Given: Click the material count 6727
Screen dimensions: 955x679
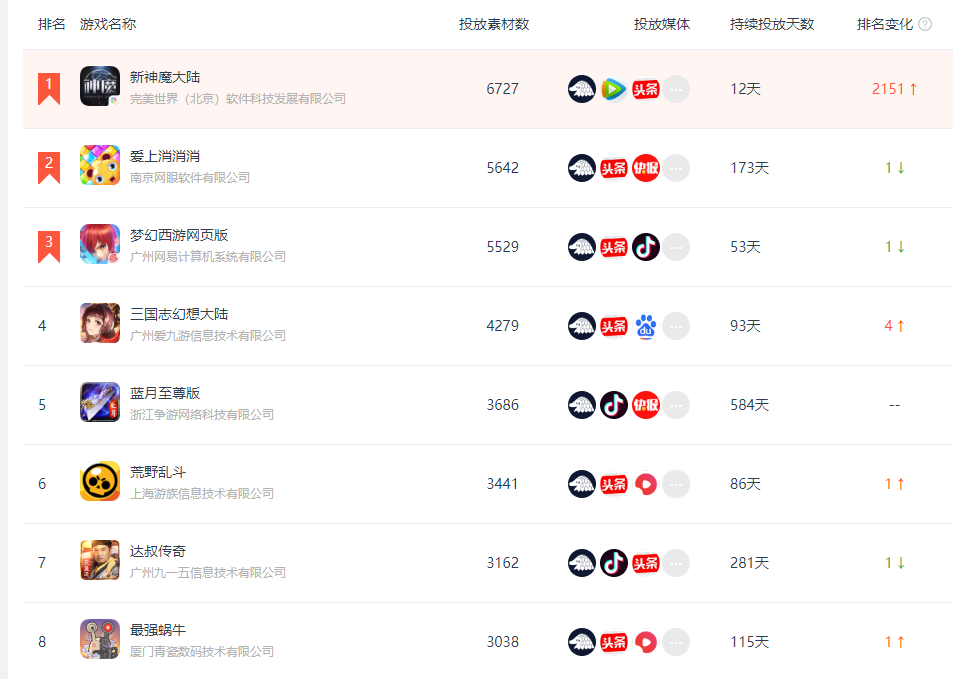Looking at the screenshot, I should (502, 90).
